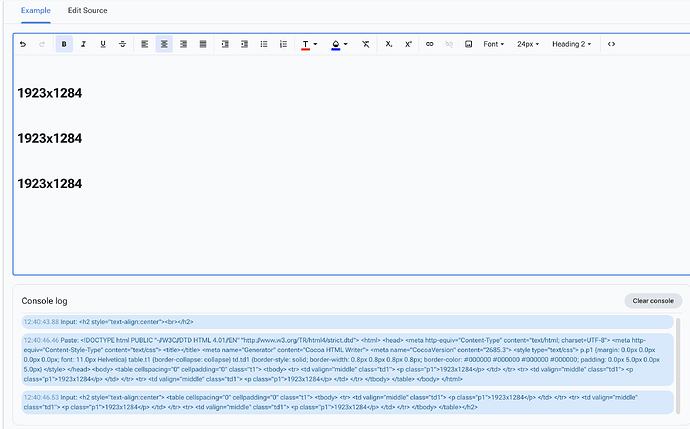
Task: Expand the Heading 2 format dropdown
Action: (572, 44)
